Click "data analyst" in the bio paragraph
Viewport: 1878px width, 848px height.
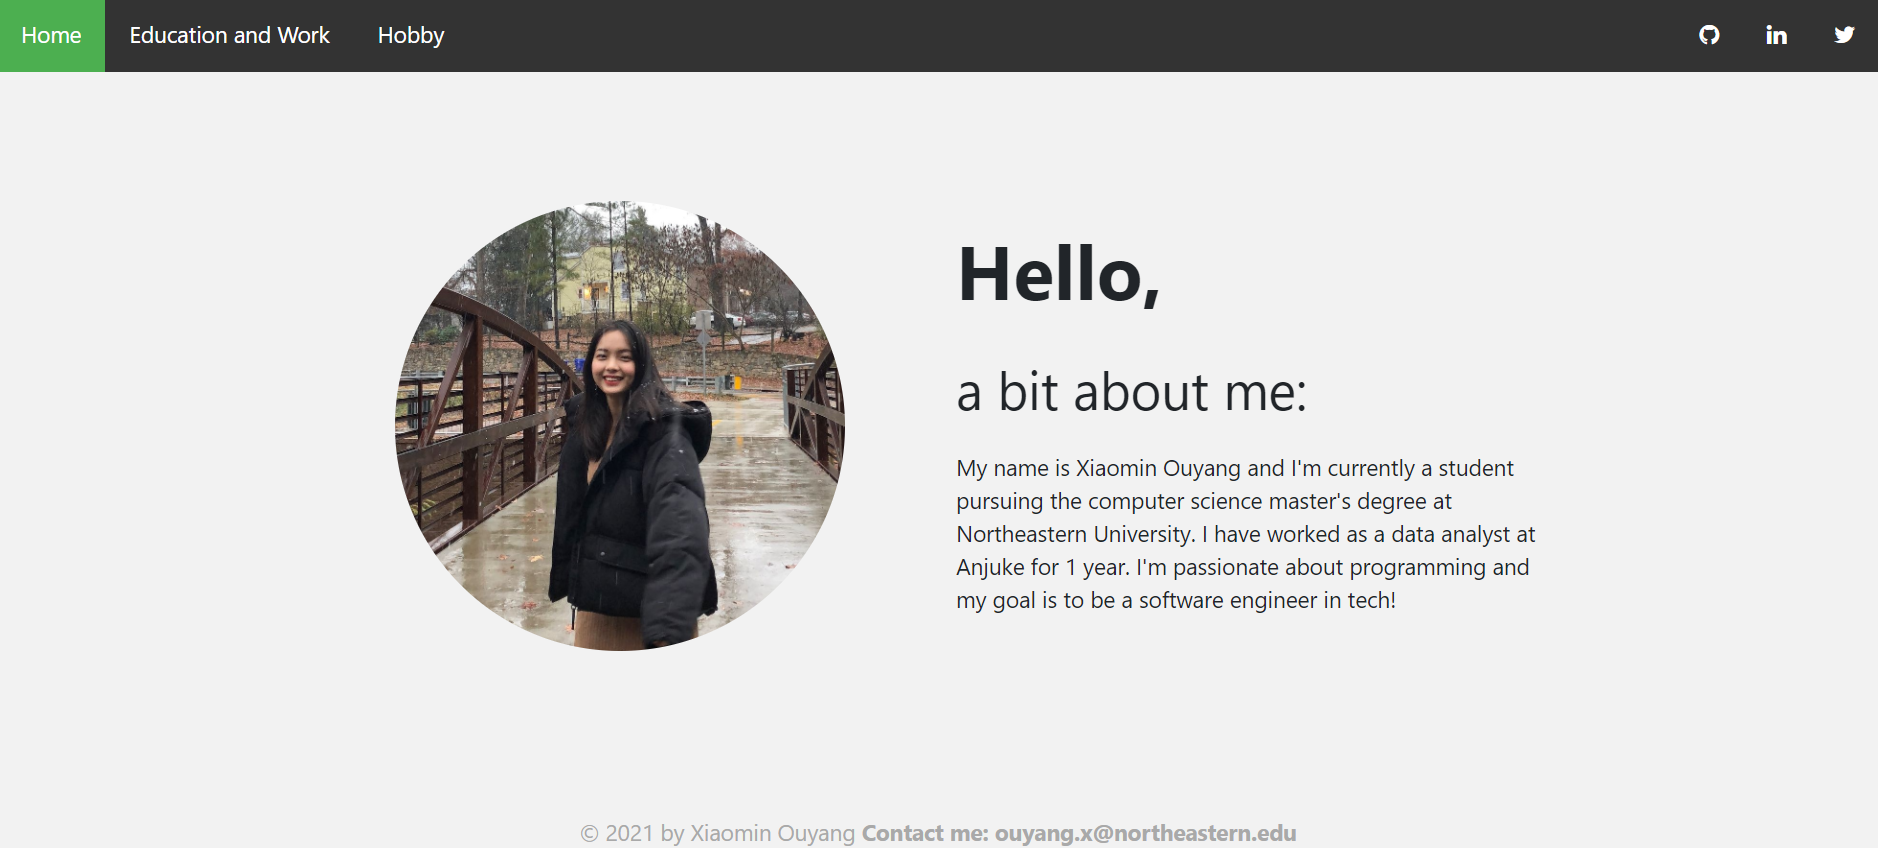[1450, 534]
